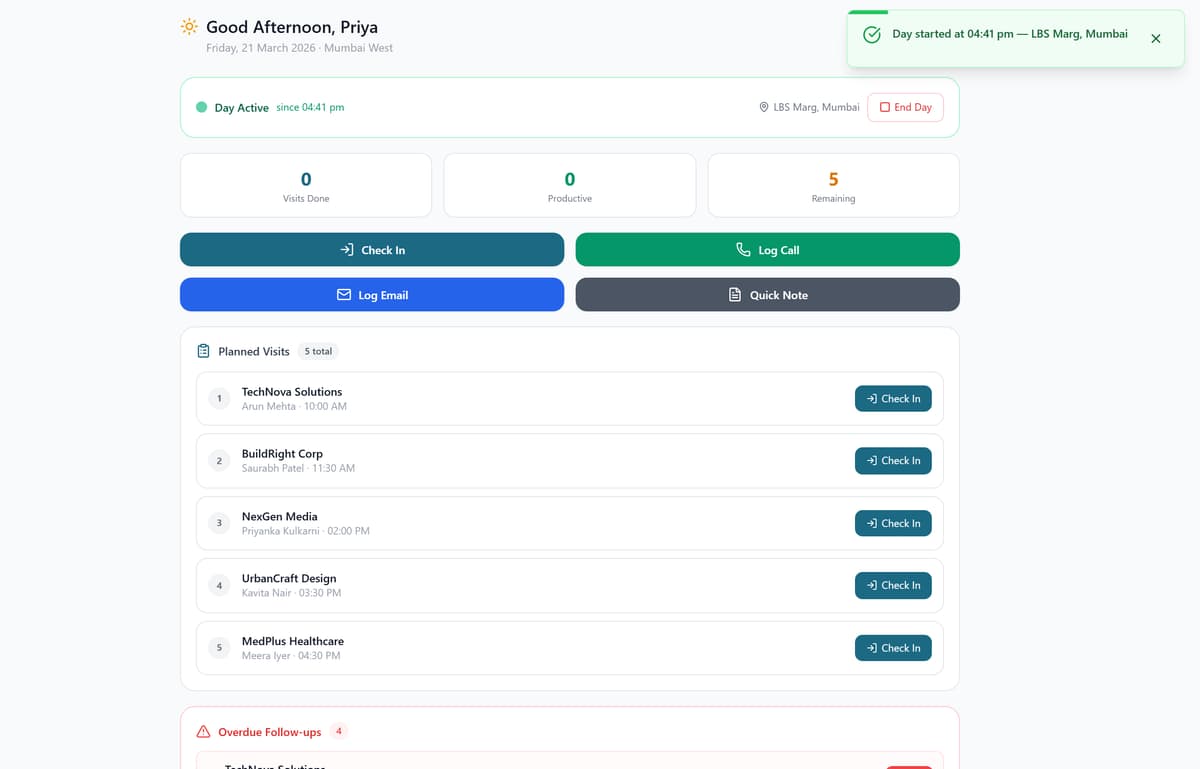
Task: Dismiss the day started notification
Action: pos(1156,38)
